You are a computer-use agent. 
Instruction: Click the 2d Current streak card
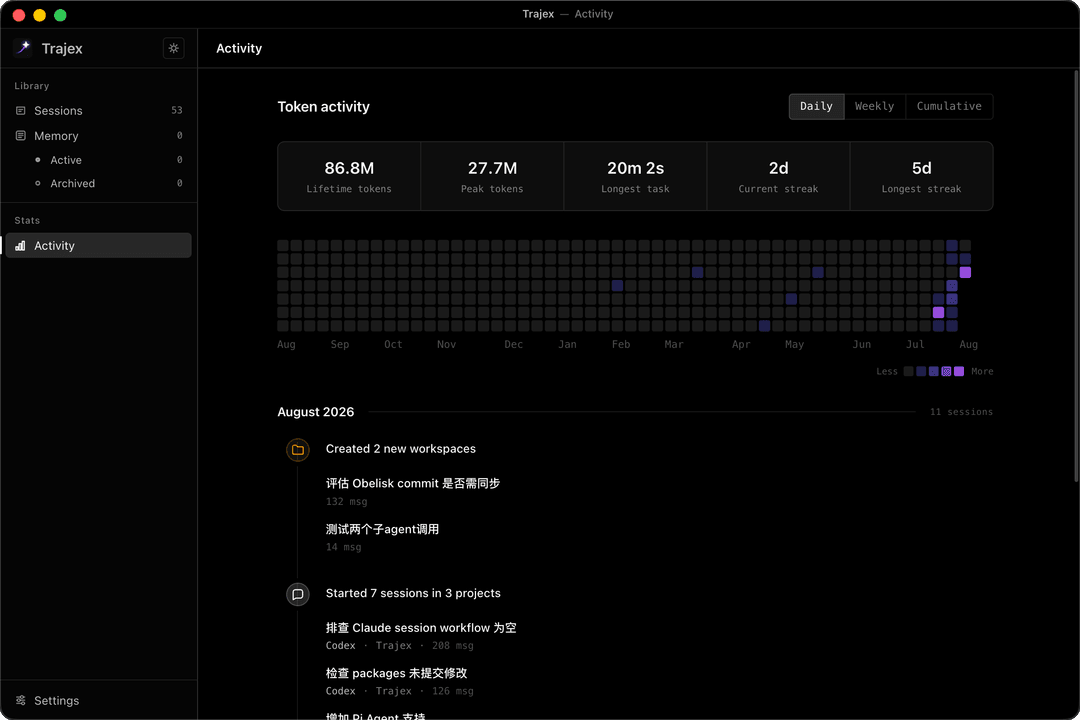(x=778, y=176)
